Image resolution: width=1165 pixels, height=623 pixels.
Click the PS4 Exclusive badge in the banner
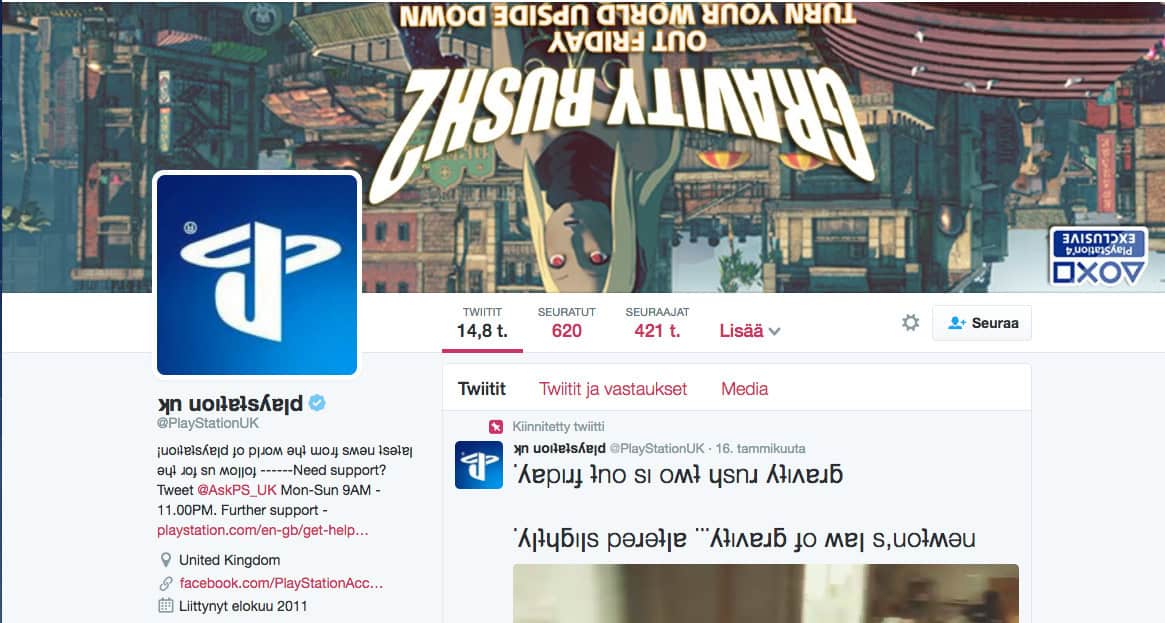click(x=1098, y=257)
